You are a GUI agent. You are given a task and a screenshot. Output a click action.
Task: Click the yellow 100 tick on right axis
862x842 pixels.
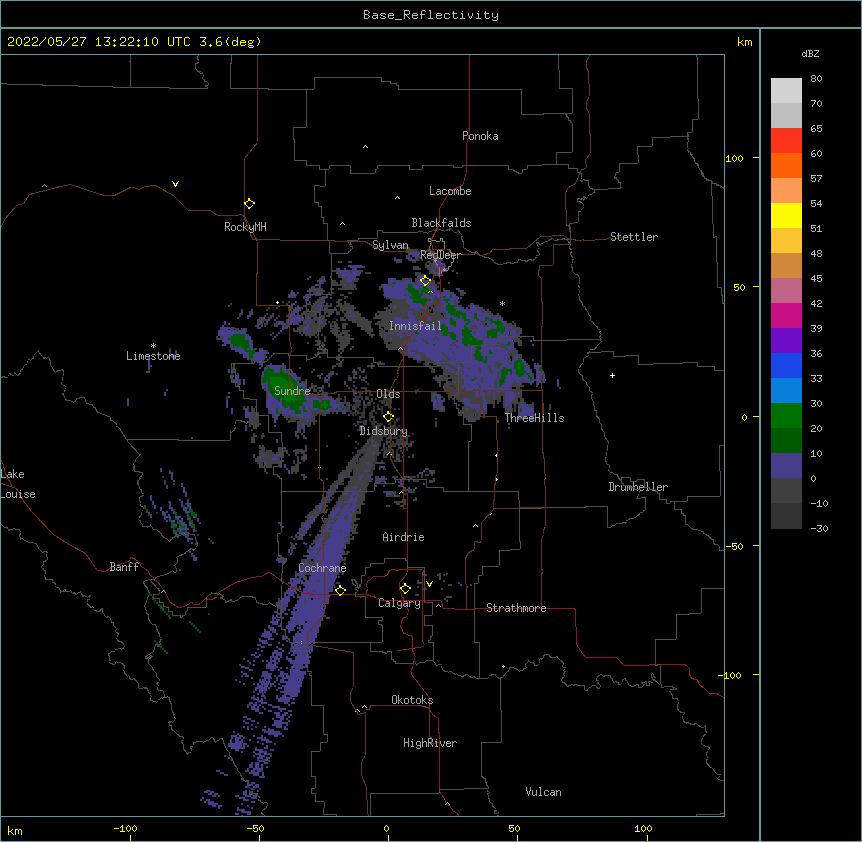[x=734, y=158]
